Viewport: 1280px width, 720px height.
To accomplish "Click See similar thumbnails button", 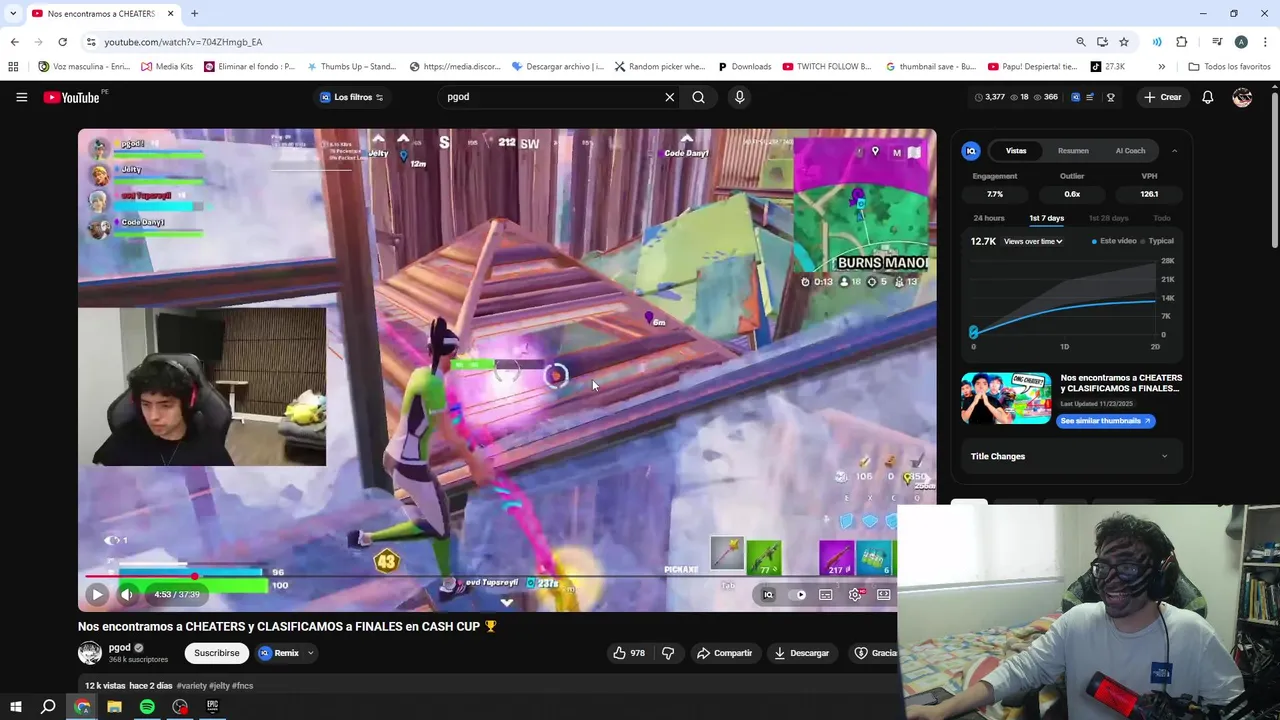I will pyautogui.click(x=1105, y=421).
